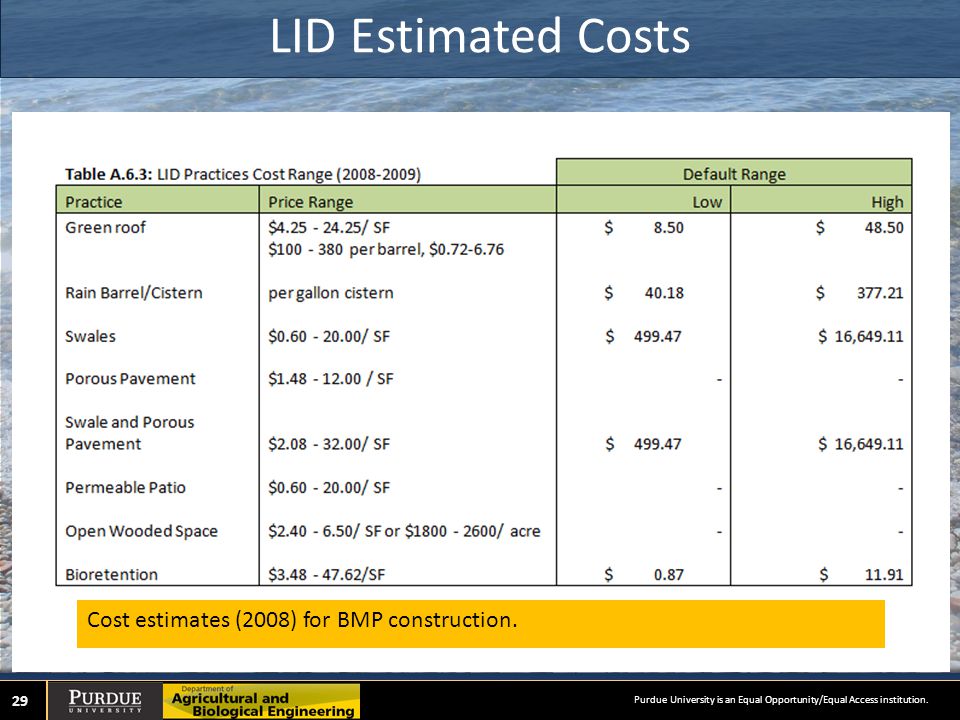The height and width of the screenshot is (720, 960).
Task: Click the Purdue University logo
Action: [105, 701]
